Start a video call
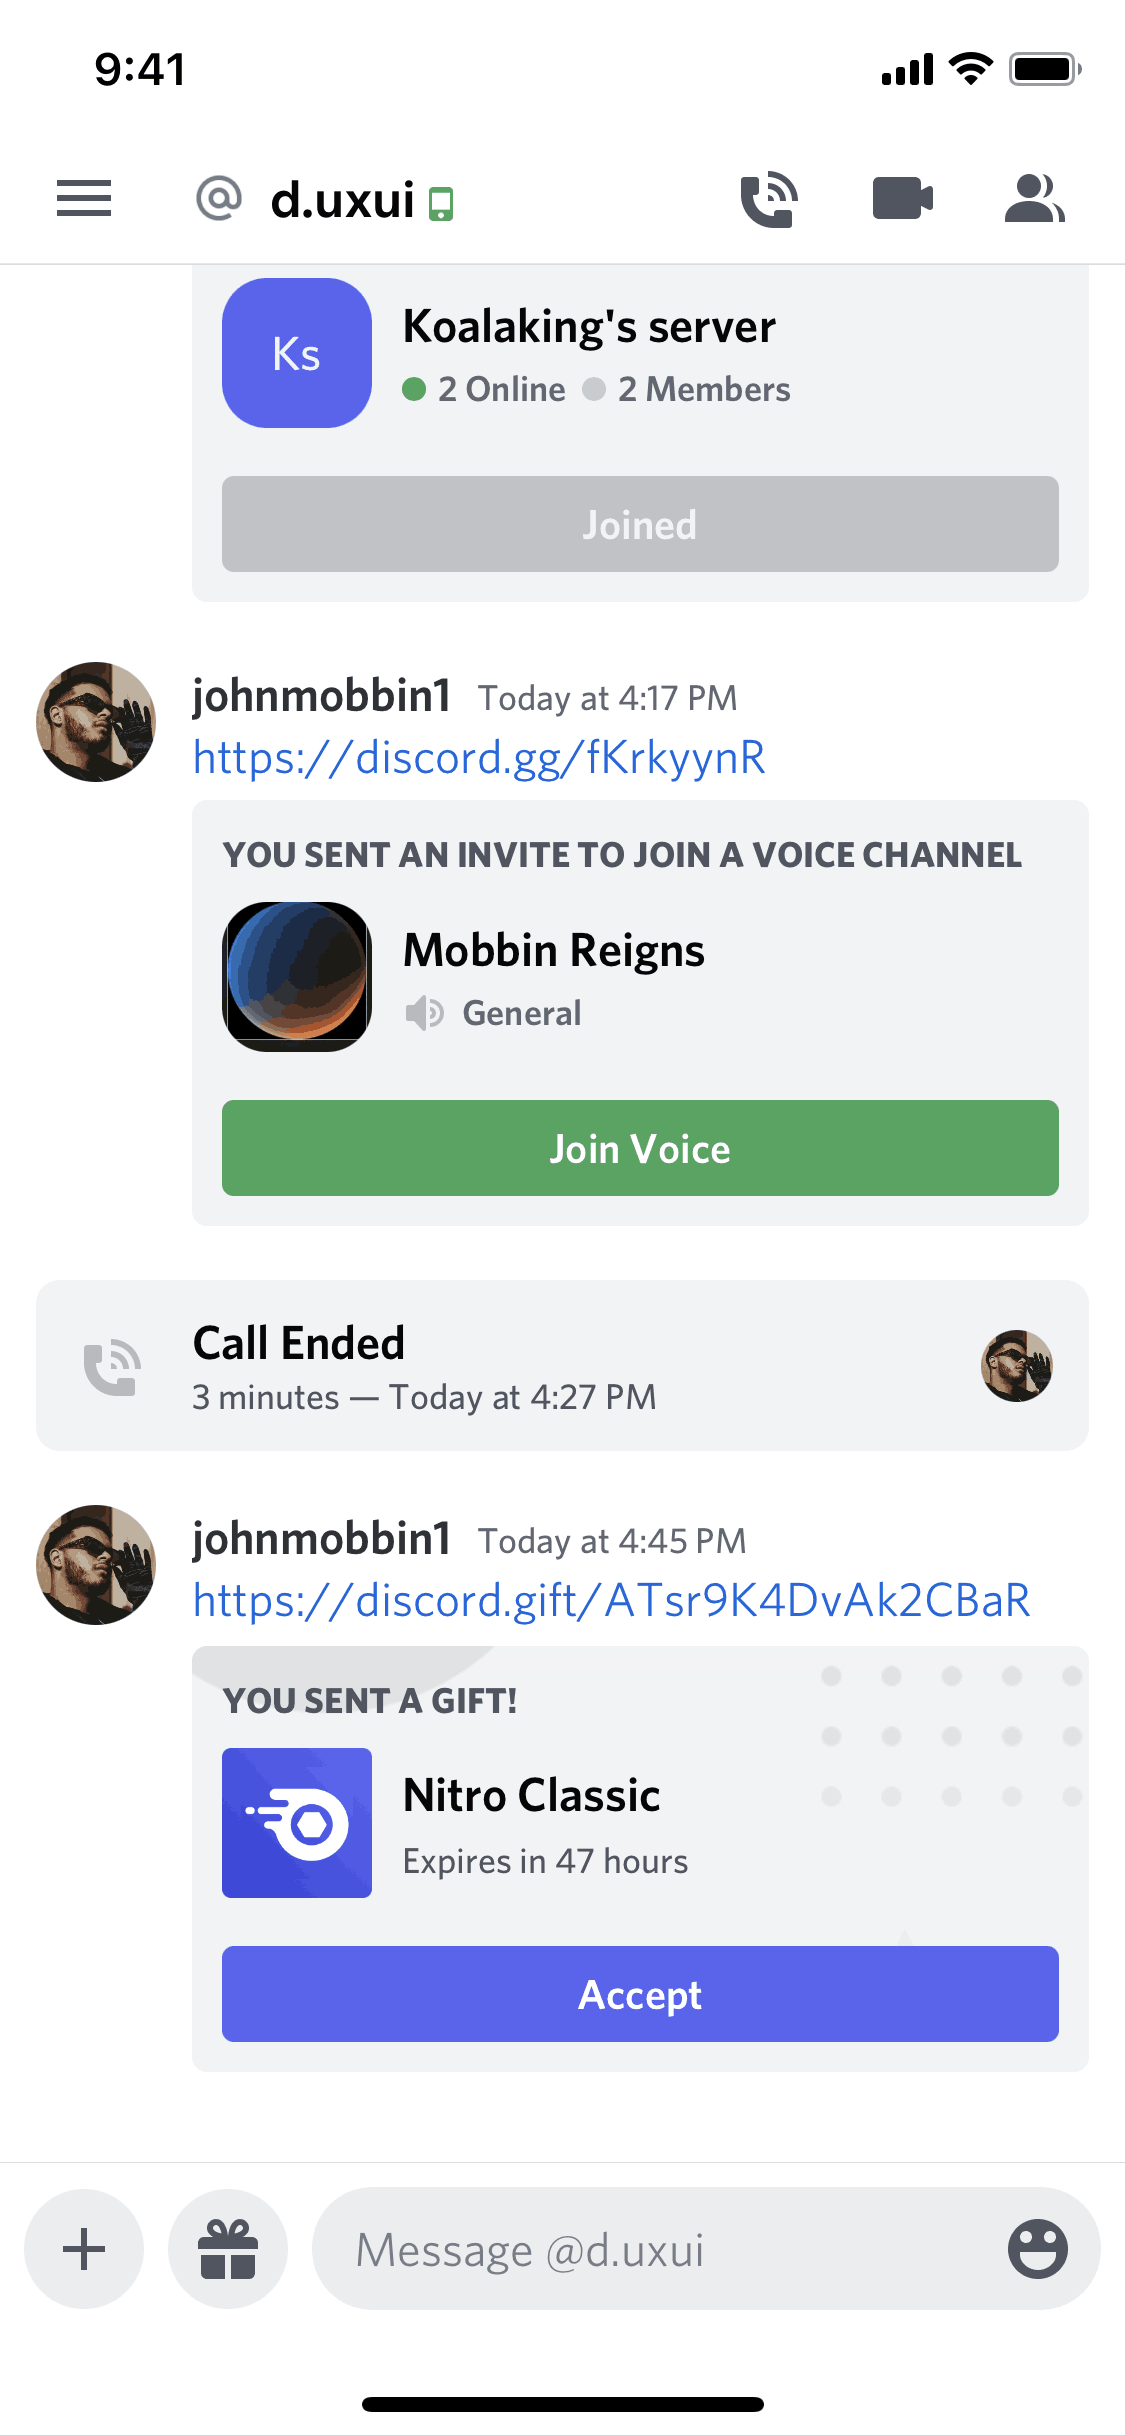Image resolution: width=1125 pixels, height=2436 pixels. [x=902, y=198]
